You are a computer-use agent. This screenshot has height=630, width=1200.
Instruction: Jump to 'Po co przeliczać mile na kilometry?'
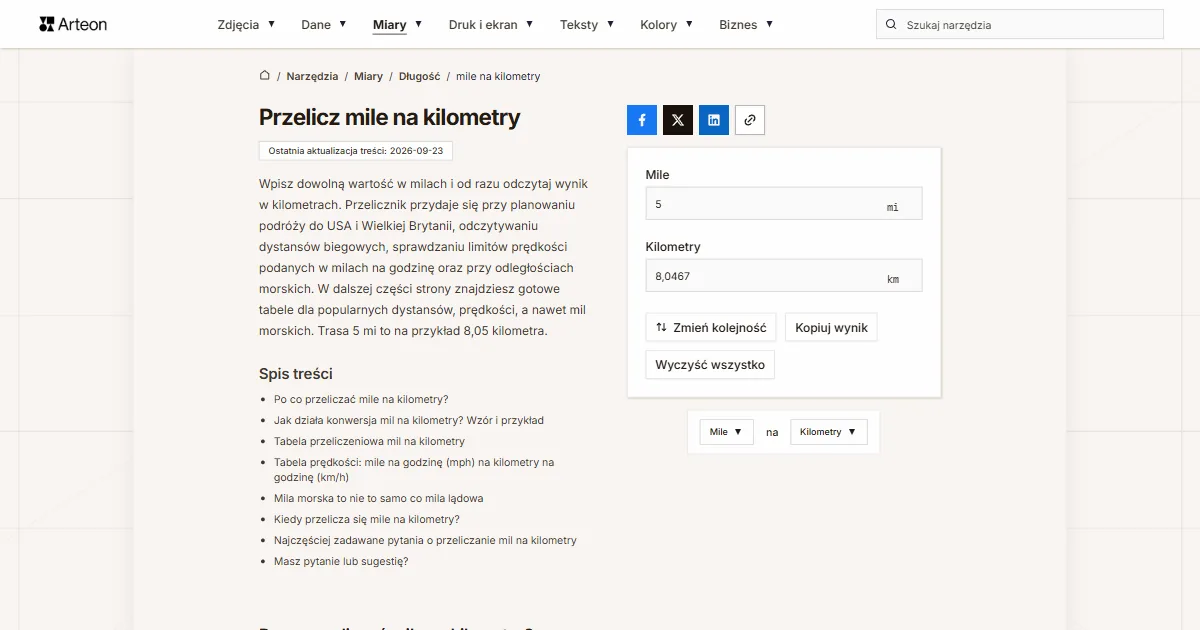(361, 399)
